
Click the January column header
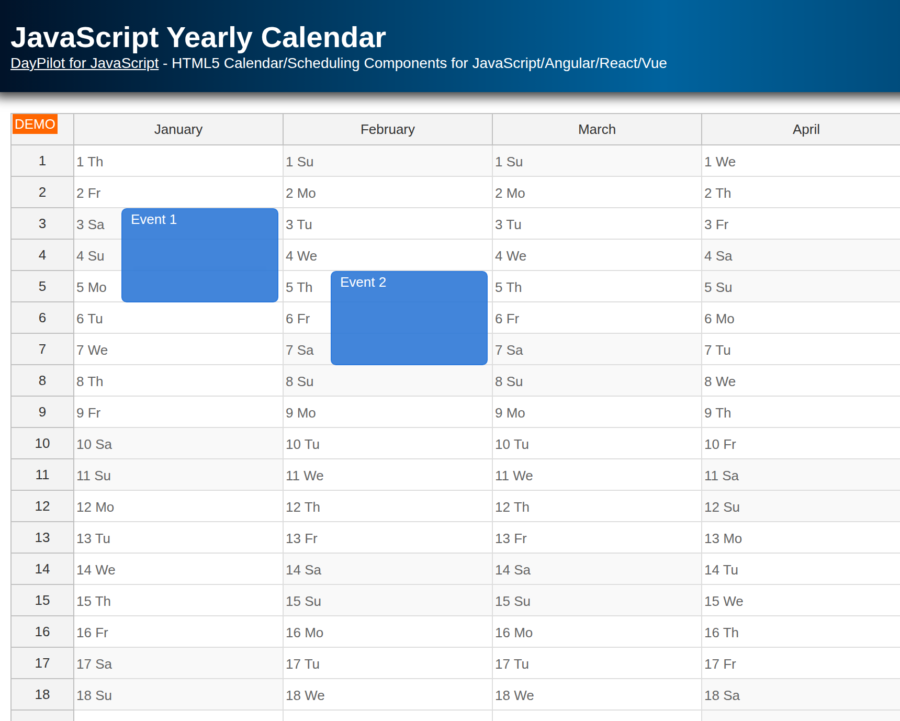(178, 129)
